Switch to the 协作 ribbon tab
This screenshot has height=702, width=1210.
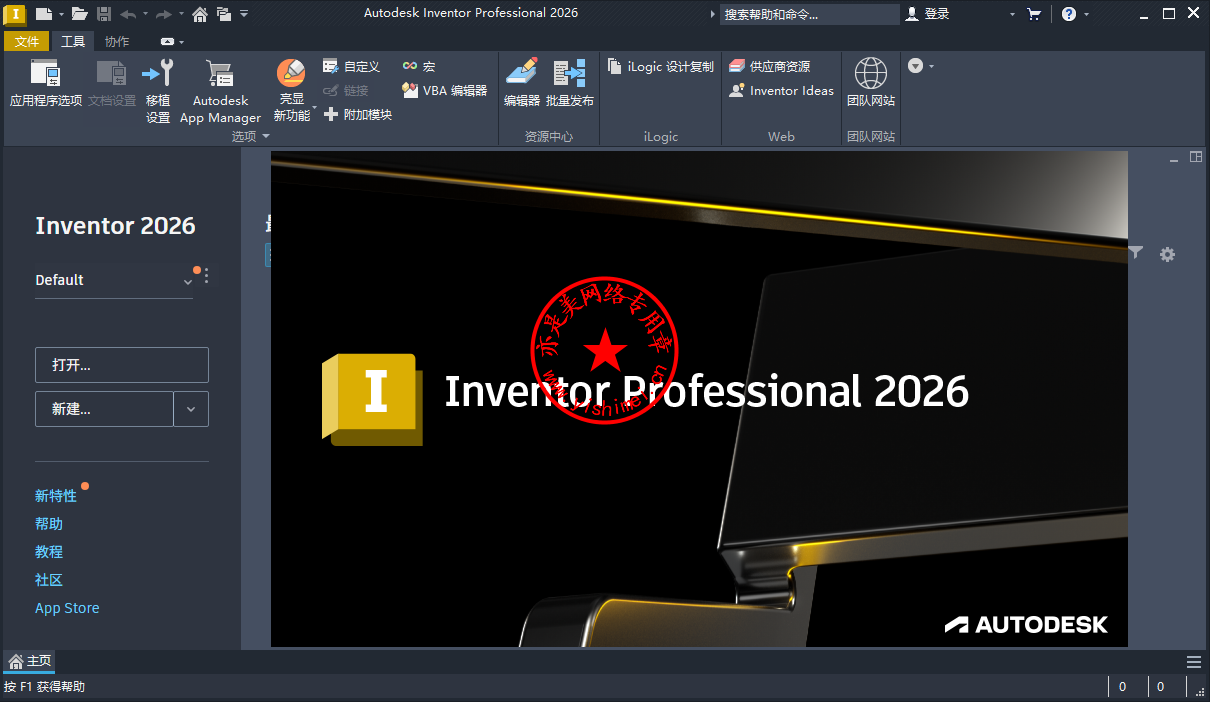[x=117, y=41]
